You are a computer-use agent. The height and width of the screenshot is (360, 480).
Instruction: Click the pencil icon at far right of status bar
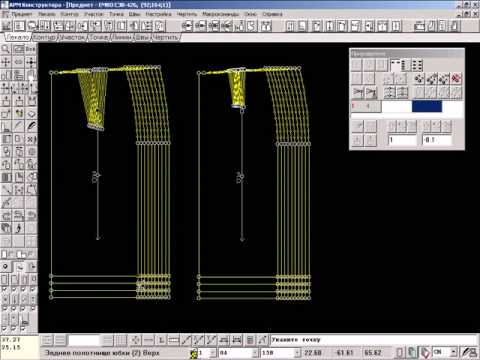click(x=469, y=352)
